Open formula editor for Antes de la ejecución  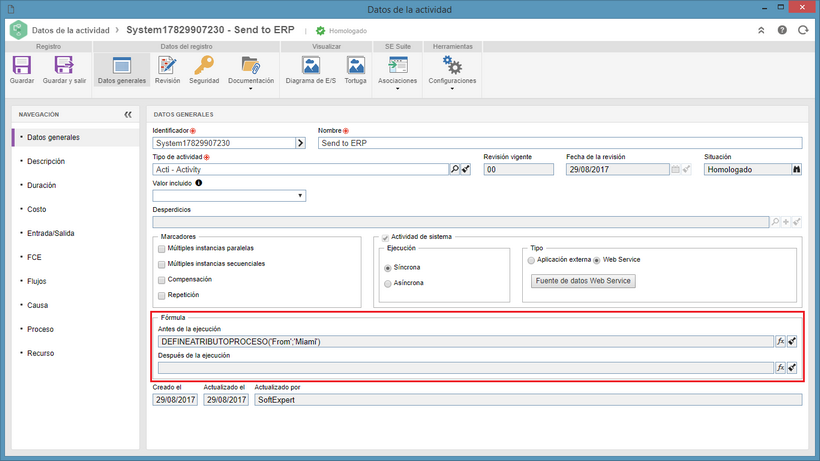[x=780, y=341]
